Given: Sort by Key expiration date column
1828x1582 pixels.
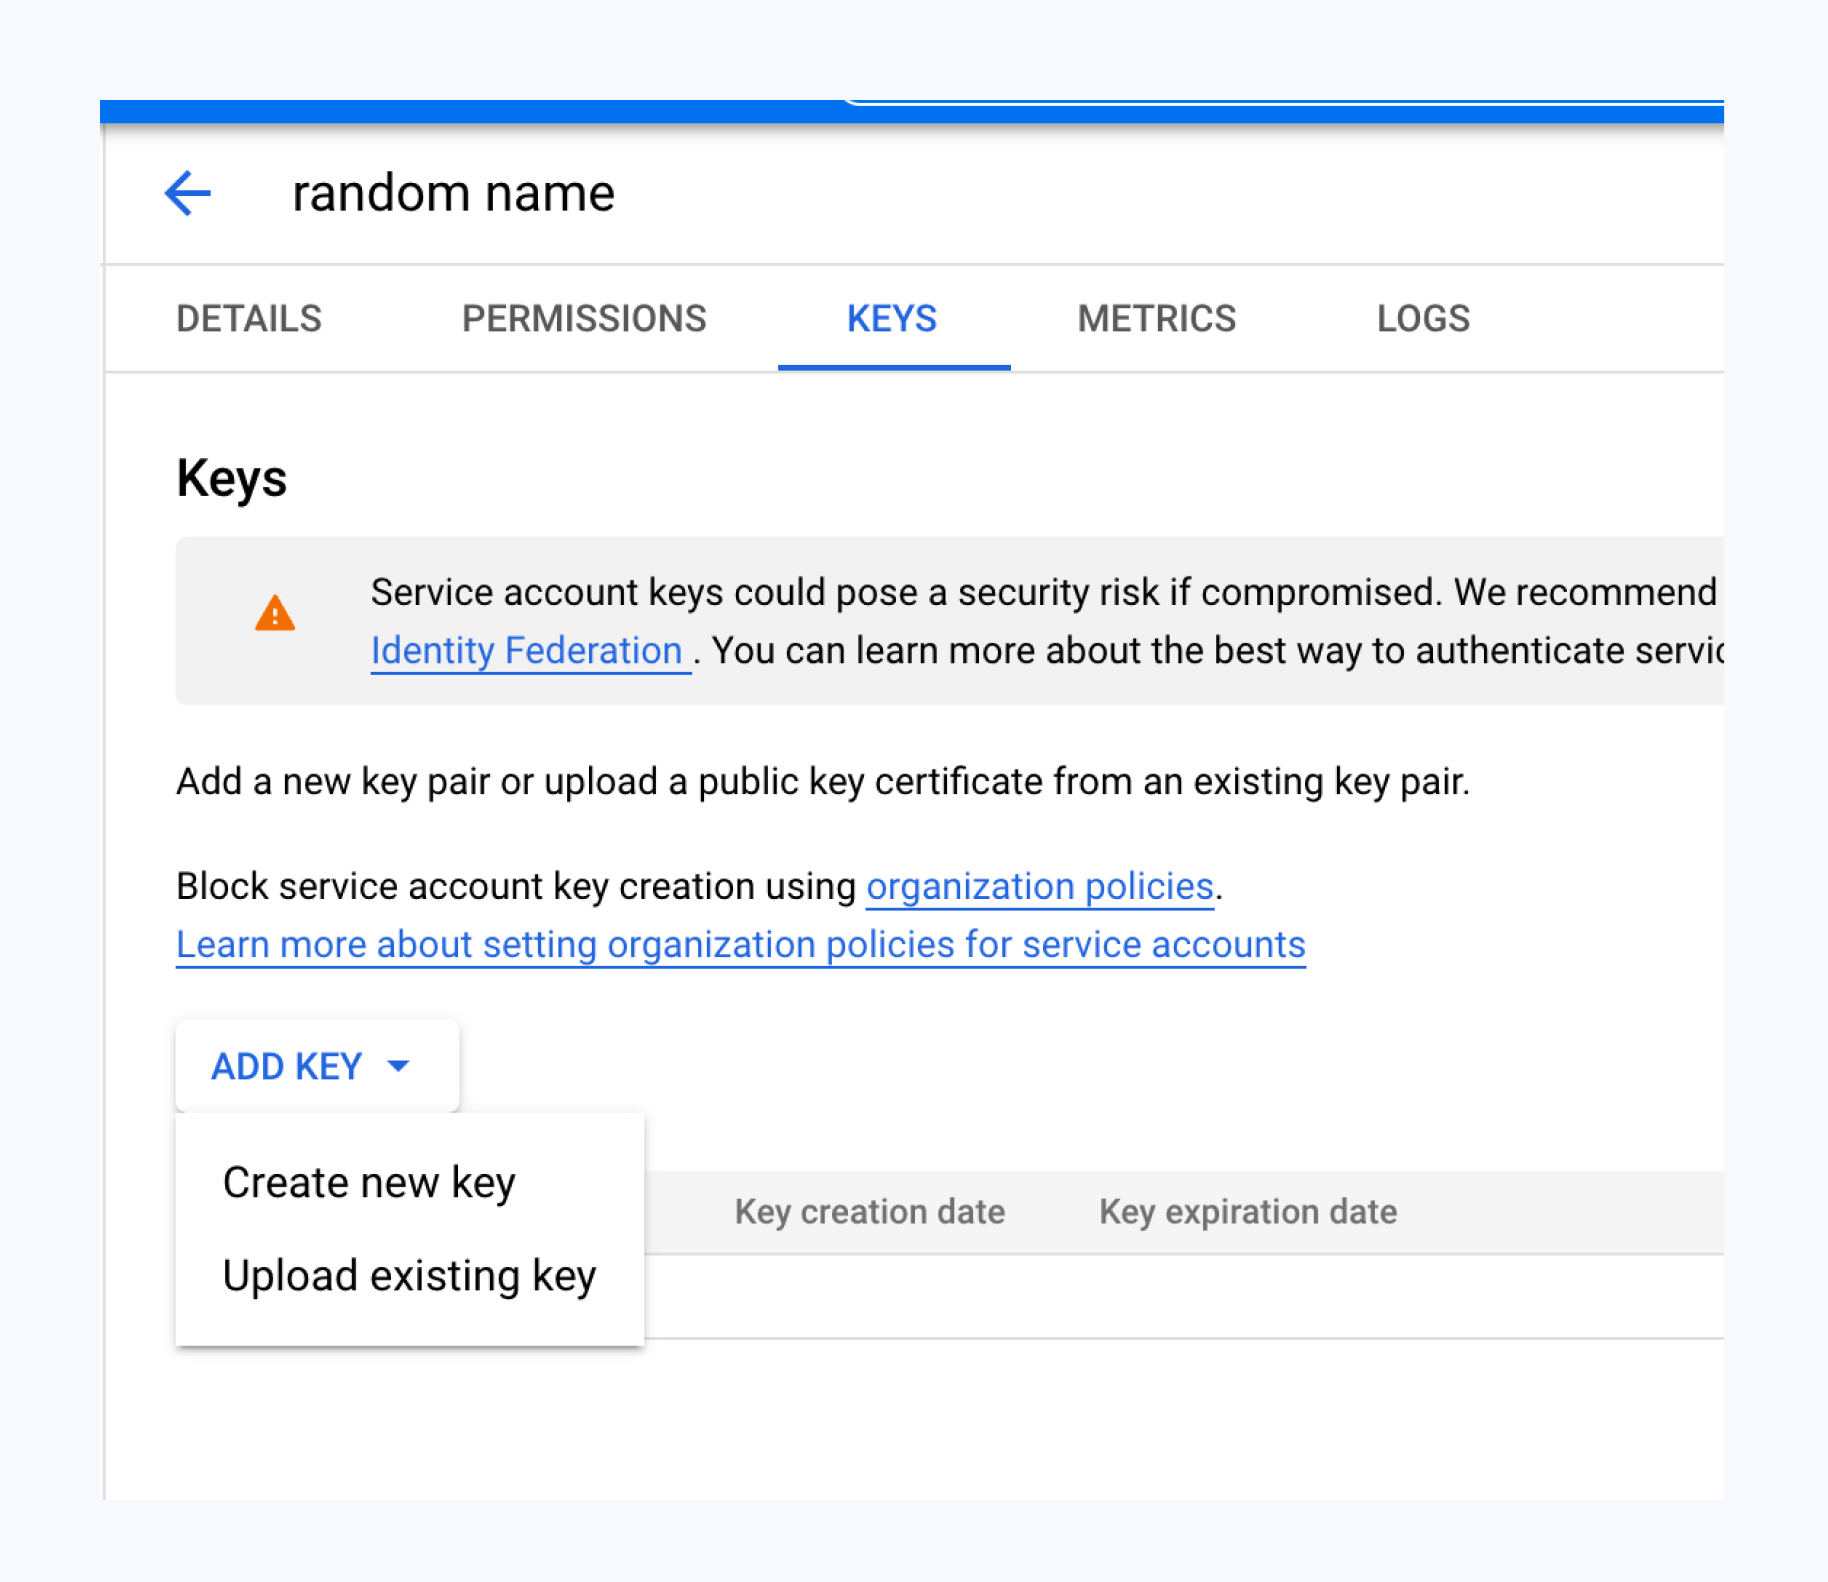Looking at the screenshot, I should tap(1247, 1212).
